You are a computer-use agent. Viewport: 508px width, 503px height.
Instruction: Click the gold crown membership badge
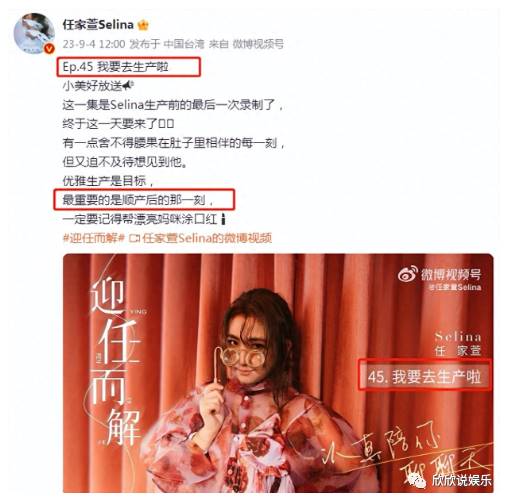(x=143, y=25)
